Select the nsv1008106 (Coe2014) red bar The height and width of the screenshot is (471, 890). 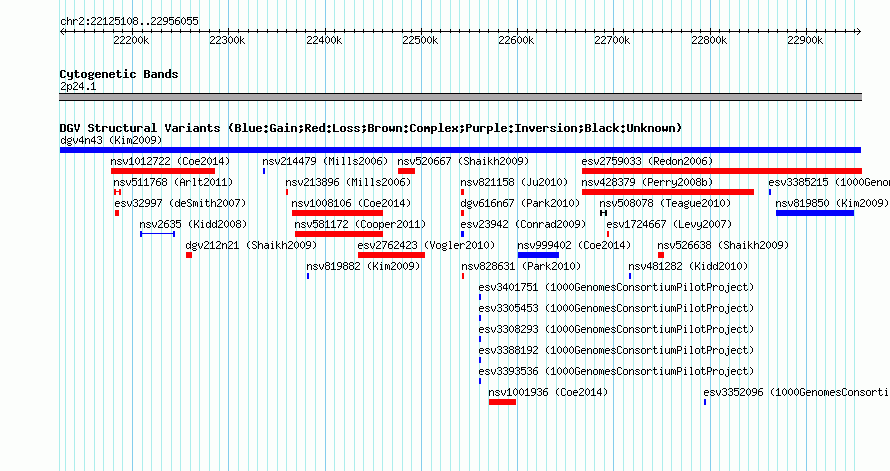337,213
